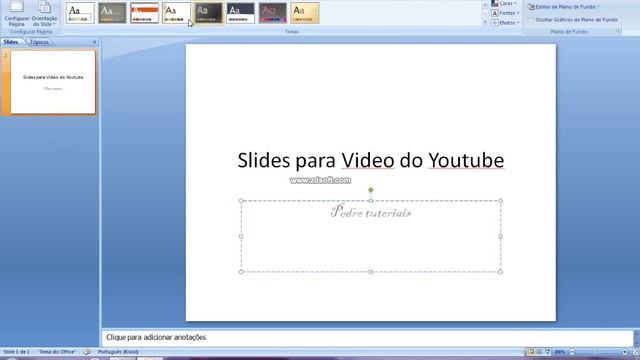Image resolution: width=640 pixels, height=360 pixels.
Task: Switch to the Tópicos outline tab
Action: [x=39, y=42]
